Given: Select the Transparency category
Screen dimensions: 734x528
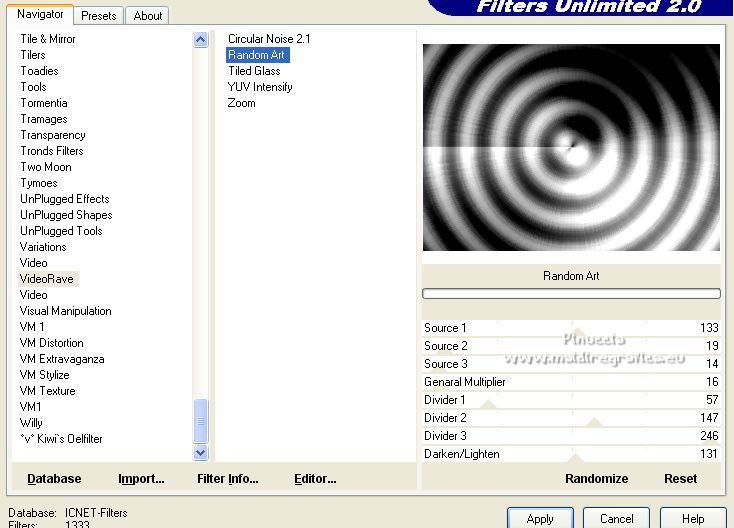Looking at the screenshot, I should (x=53, y=135).
